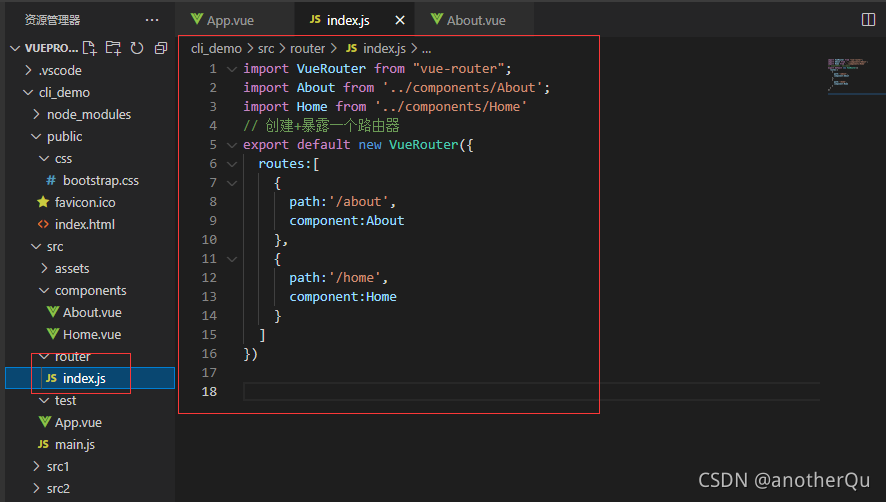Viewport: 886px width, 502px height.
Task: Collapse all folders in explorer
Action: coord(161,48)
